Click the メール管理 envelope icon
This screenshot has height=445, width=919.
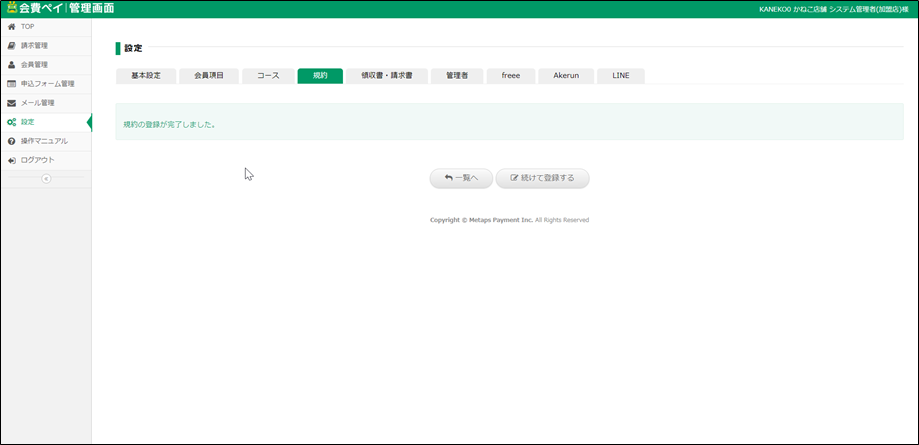pos(11,102)
